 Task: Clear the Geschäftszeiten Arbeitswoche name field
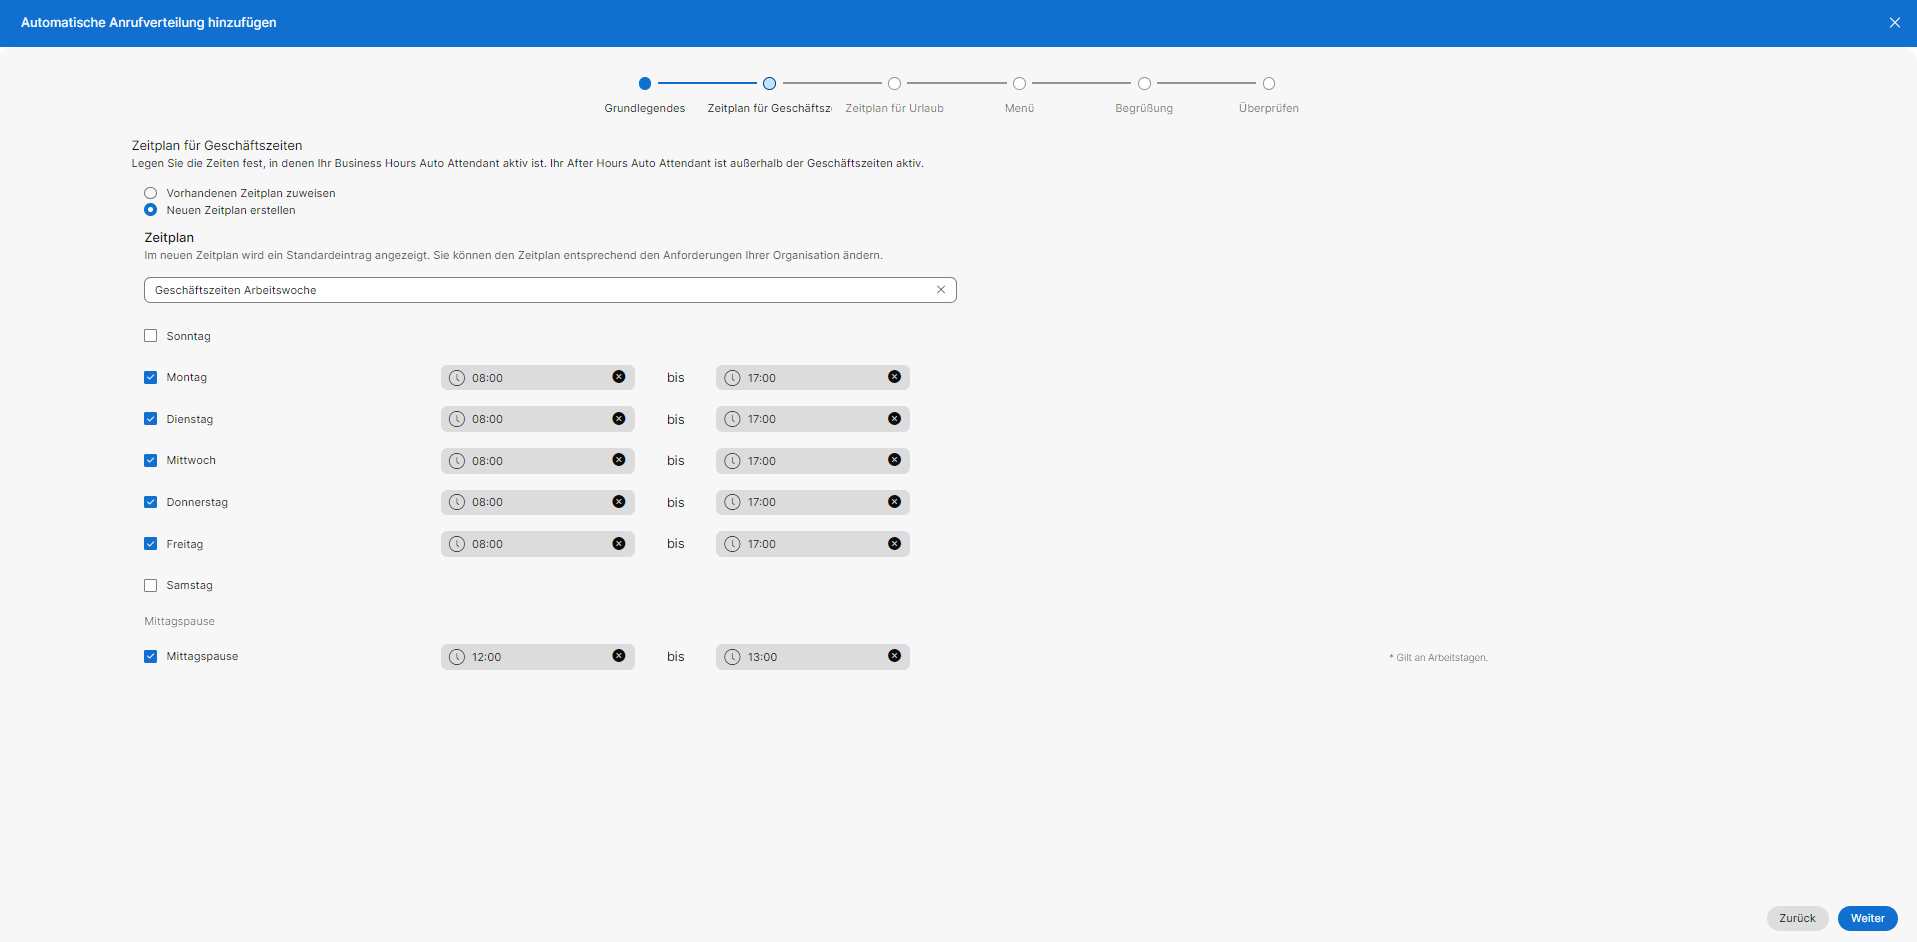[940, 290]
